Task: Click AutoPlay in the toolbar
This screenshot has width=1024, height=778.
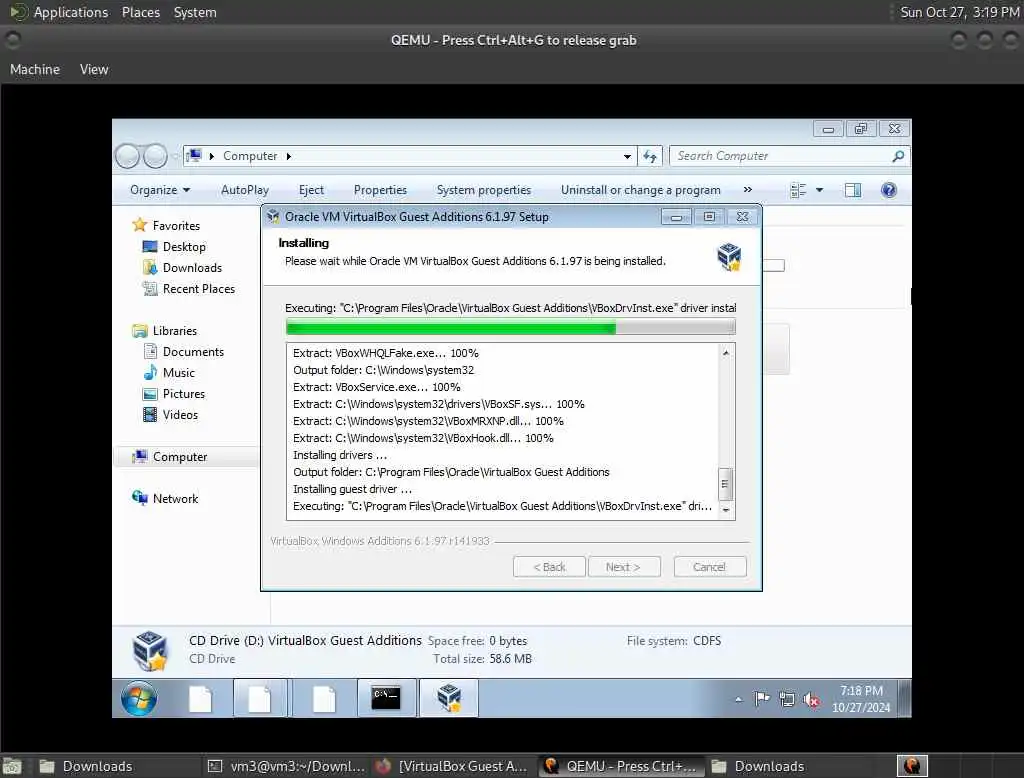Action: tap(245, 190)
